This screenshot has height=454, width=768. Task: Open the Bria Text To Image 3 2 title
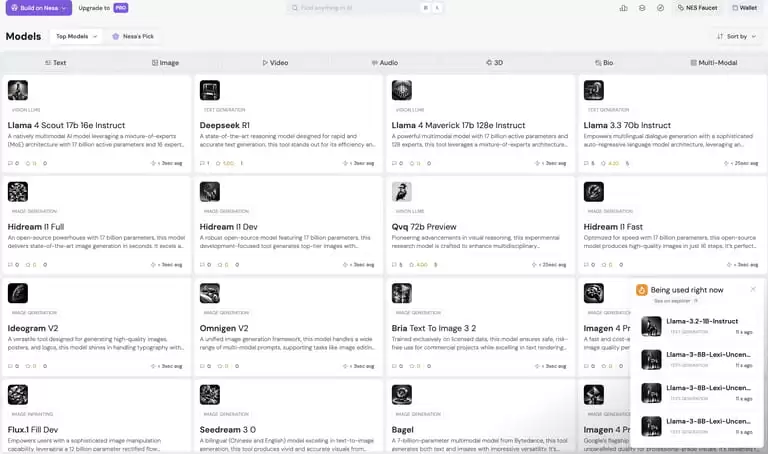[x=433, y=328]
